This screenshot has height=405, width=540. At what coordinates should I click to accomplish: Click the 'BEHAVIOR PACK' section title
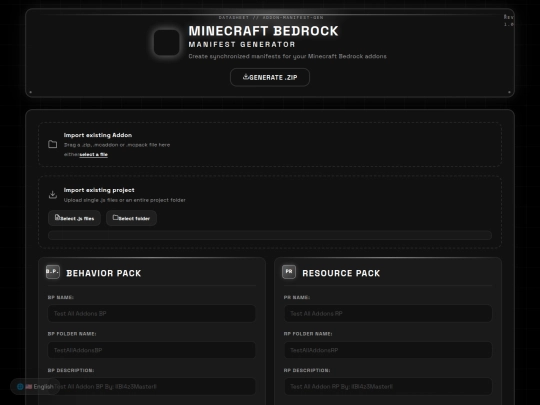tap(104, 273)
